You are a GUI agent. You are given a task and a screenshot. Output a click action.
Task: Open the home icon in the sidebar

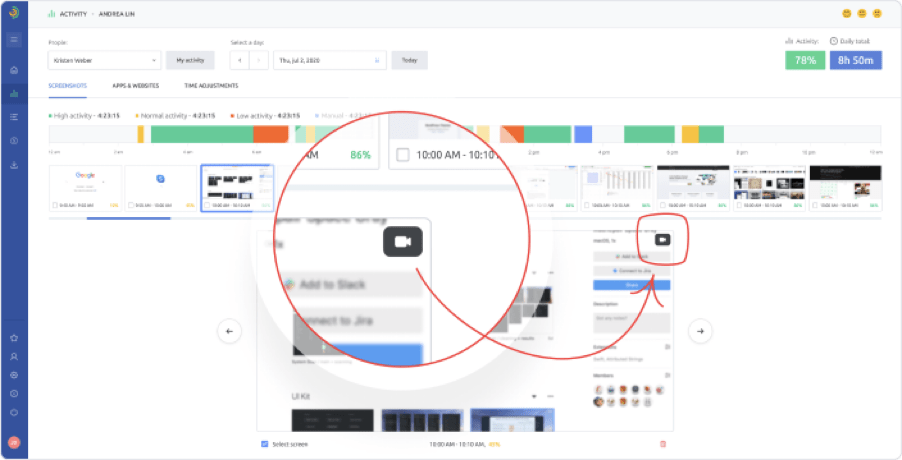click(x=14, y=70)
